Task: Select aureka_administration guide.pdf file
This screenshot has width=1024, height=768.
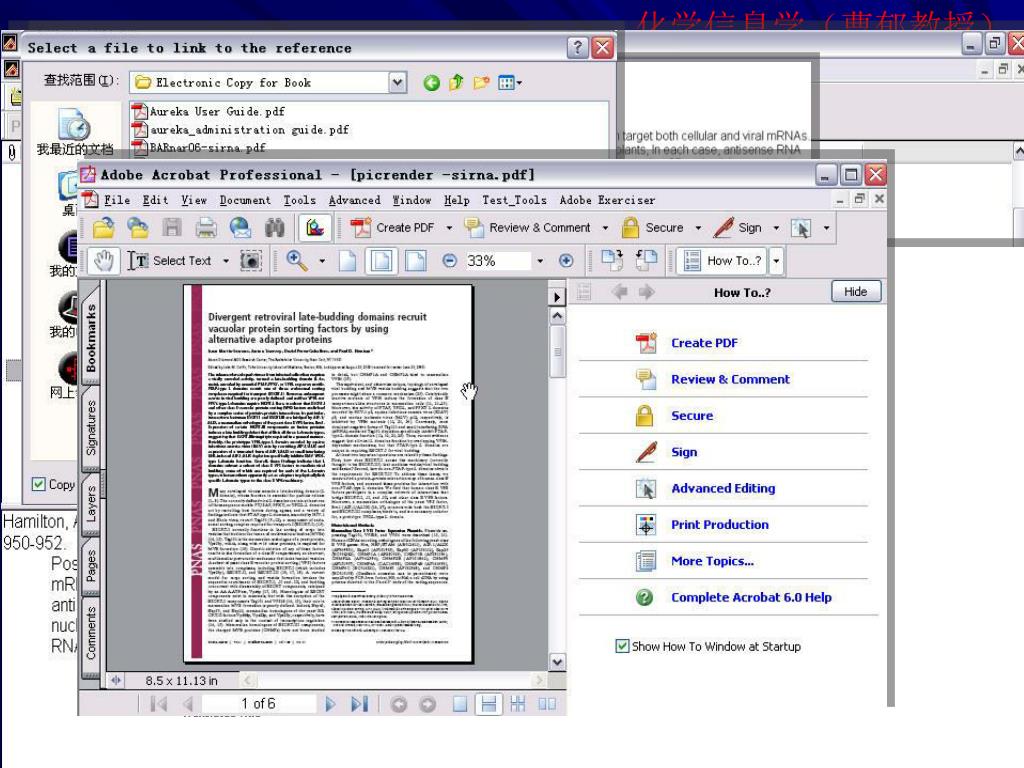Action: pyautogui.click(x=242, y=129)
